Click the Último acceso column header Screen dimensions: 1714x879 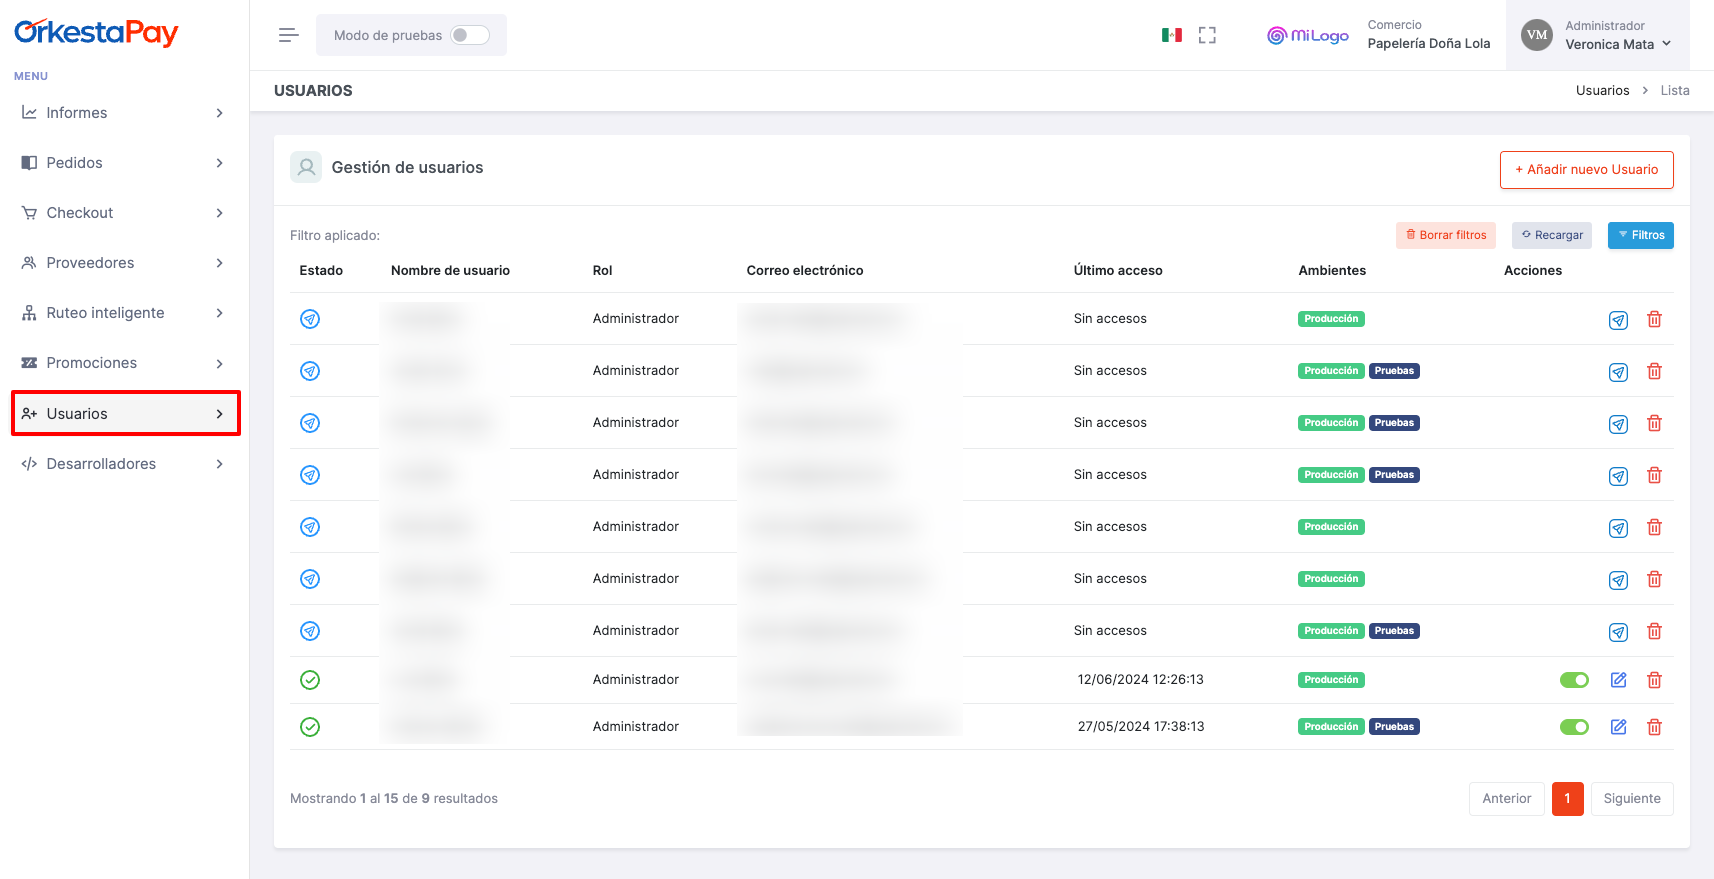point(1117,271)
